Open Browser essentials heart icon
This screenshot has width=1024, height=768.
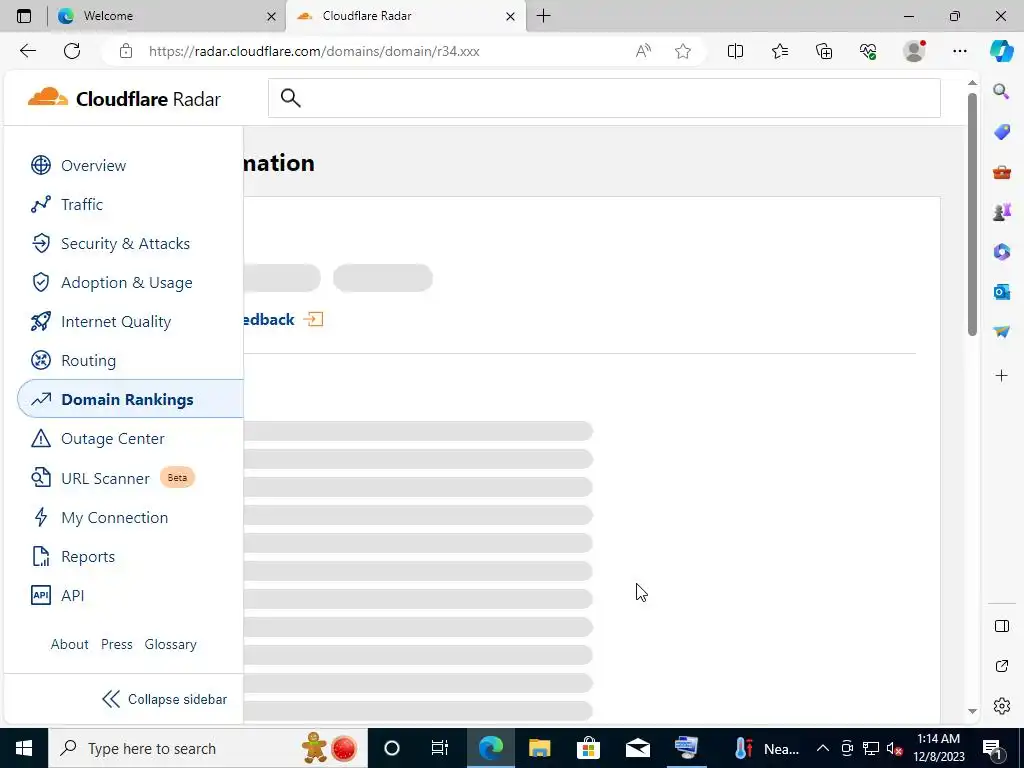pos(868,51)
